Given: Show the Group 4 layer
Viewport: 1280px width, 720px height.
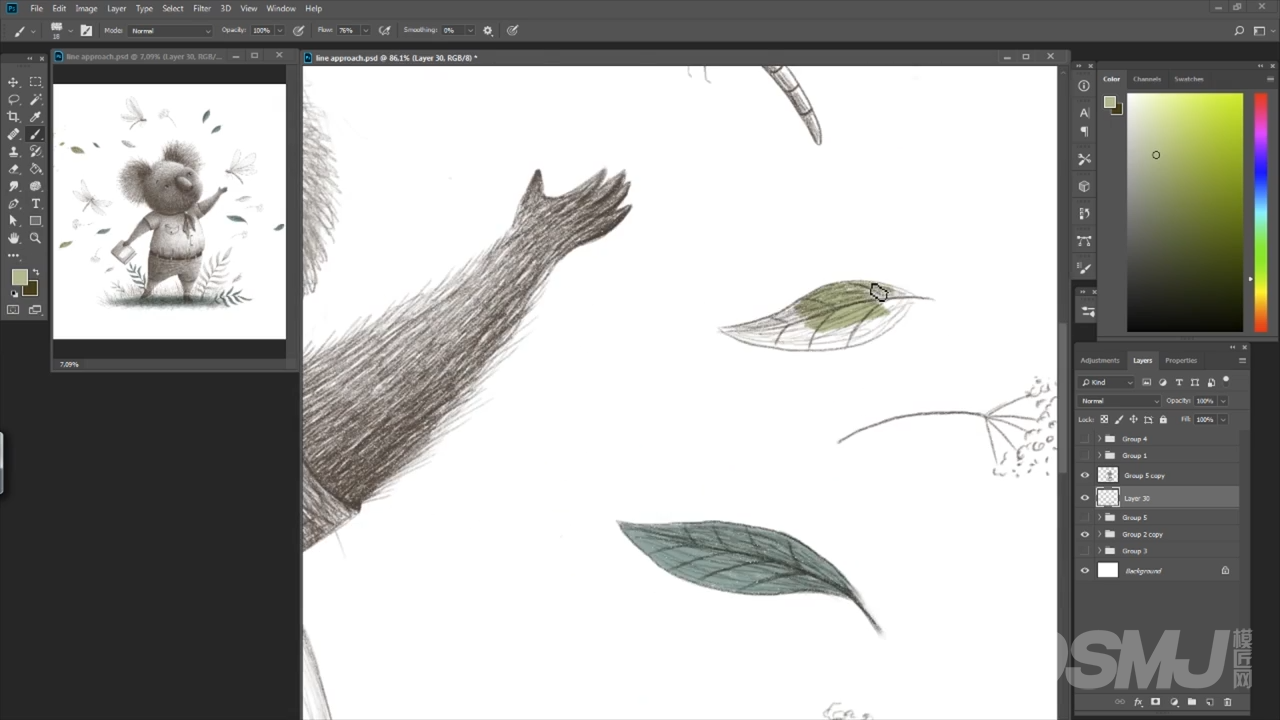Looking at the screenshot, I should [1085, 439].
